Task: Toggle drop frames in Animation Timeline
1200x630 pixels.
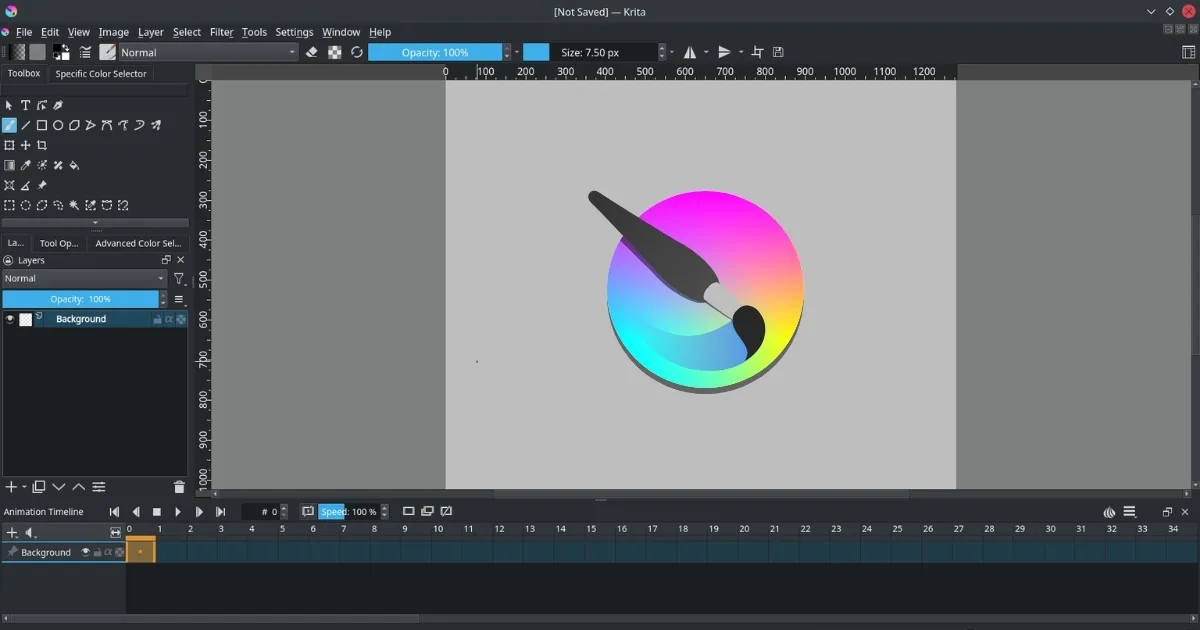Action: (x=308, y=511)
